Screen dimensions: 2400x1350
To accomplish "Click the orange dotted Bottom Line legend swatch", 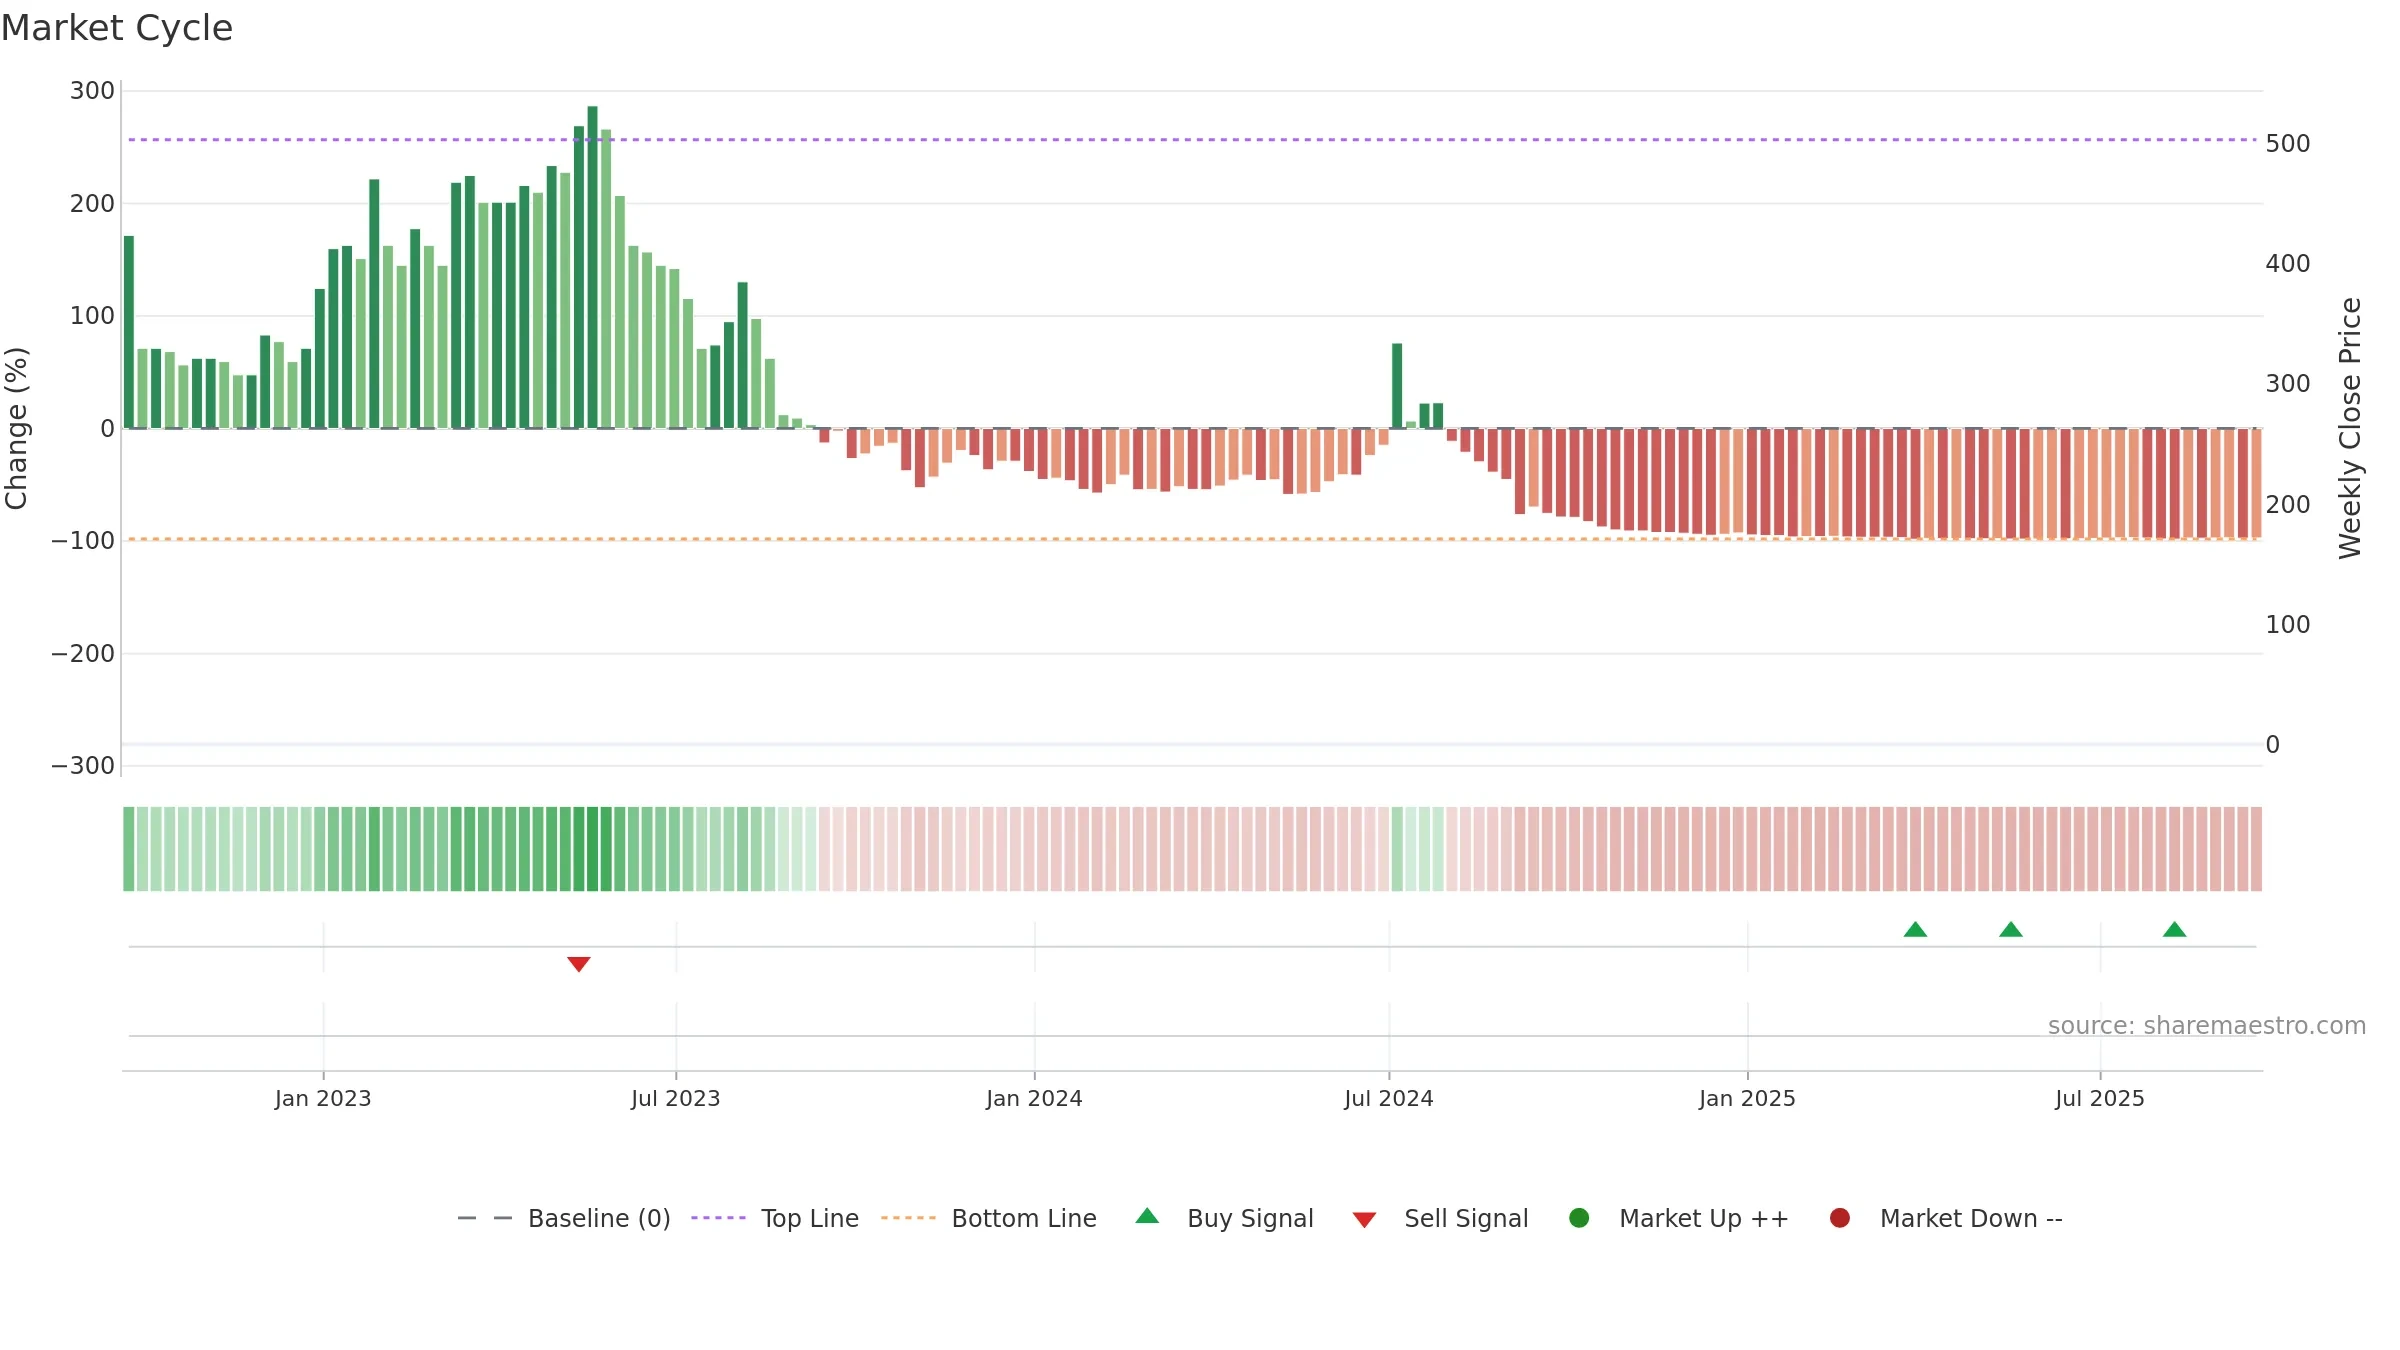I will (x=908, y=1218).
